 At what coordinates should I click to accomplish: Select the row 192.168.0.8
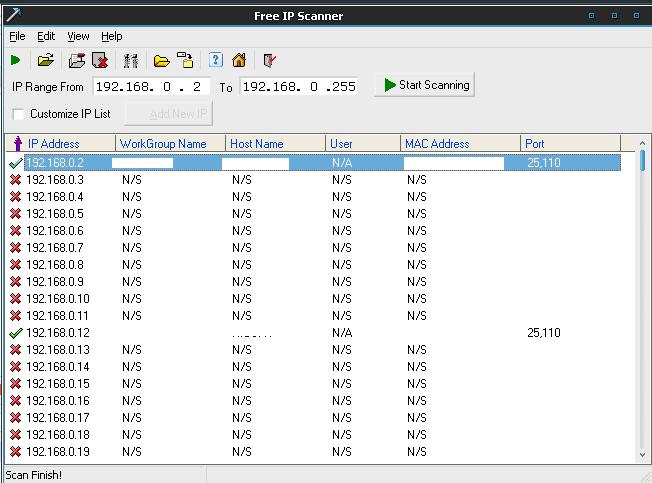[314, 265]
